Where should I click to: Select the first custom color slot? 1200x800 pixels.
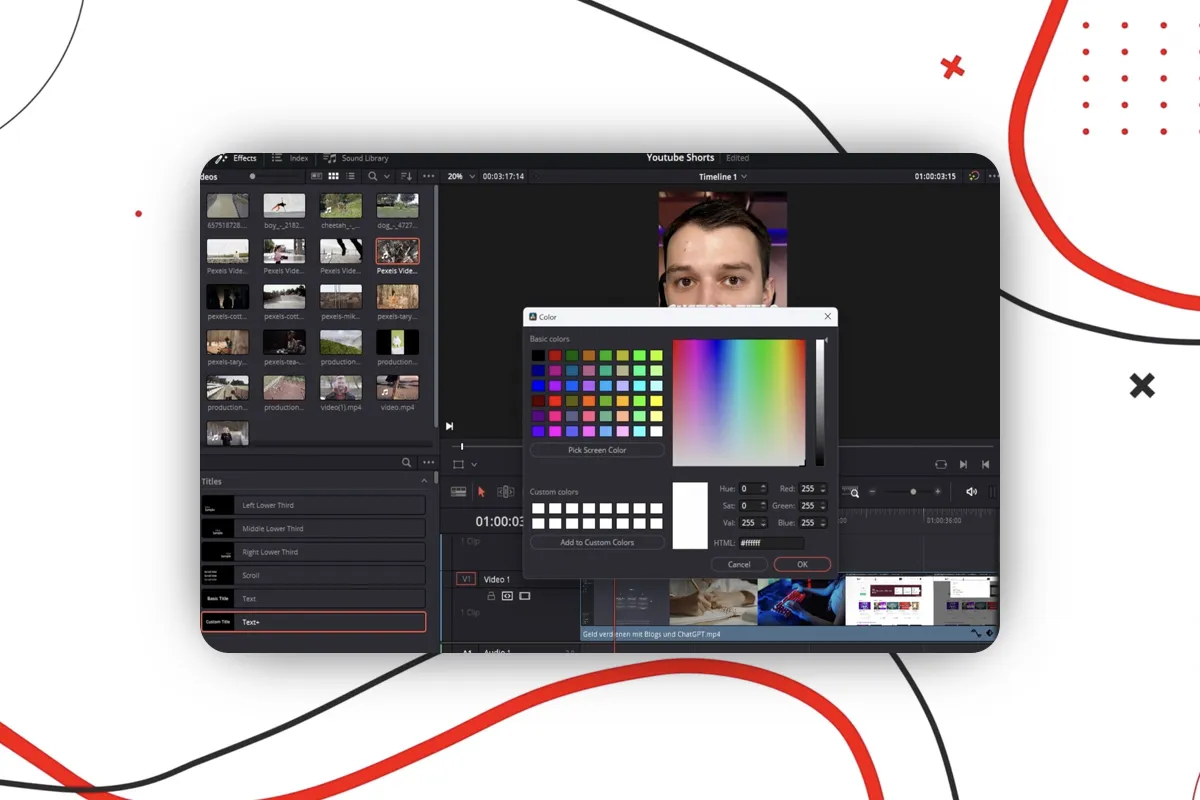(x=538, y=508)
